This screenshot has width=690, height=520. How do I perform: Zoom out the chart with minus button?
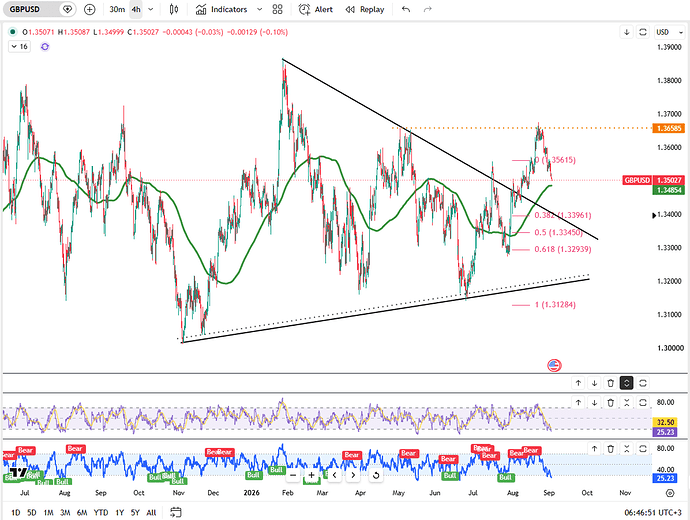click(x=293, y=475)
